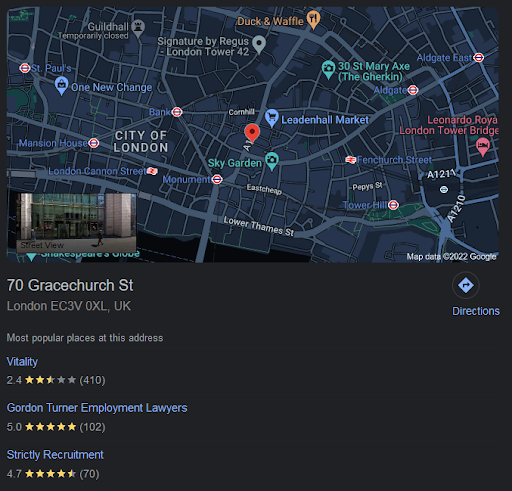Click the Directions arrow icon
The image size is (512, 491).
(466, 285)
